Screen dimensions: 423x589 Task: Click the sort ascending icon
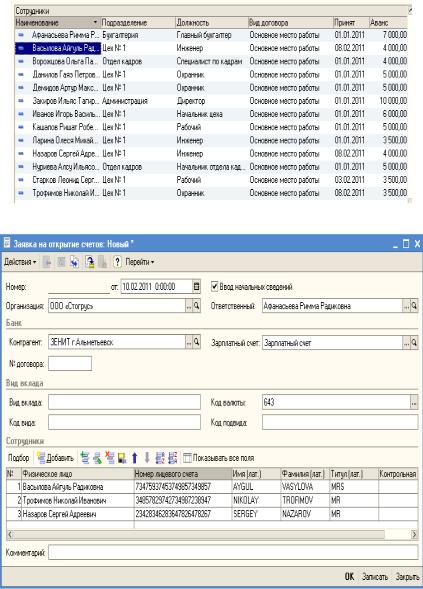[160, 458]
